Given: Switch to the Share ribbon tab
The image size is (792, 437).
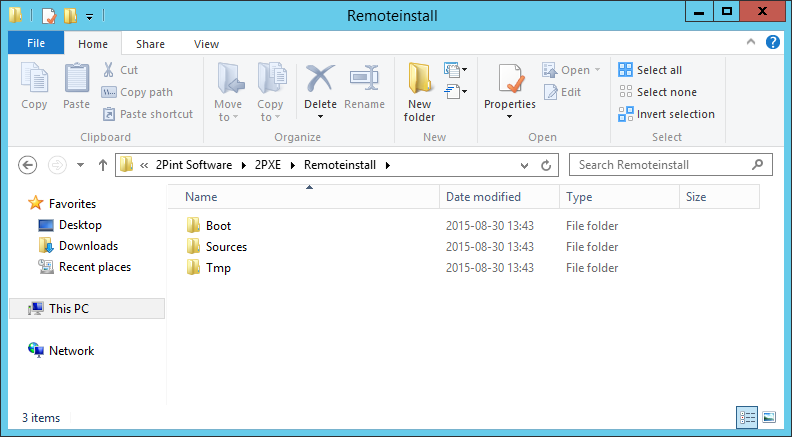Looking at the screenshot, I should point(151,44).
